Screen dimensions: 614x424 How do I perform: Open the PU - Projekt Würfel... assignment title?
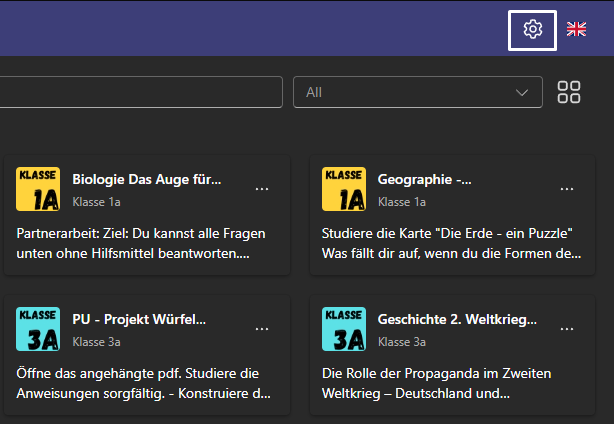click(139, 319)
